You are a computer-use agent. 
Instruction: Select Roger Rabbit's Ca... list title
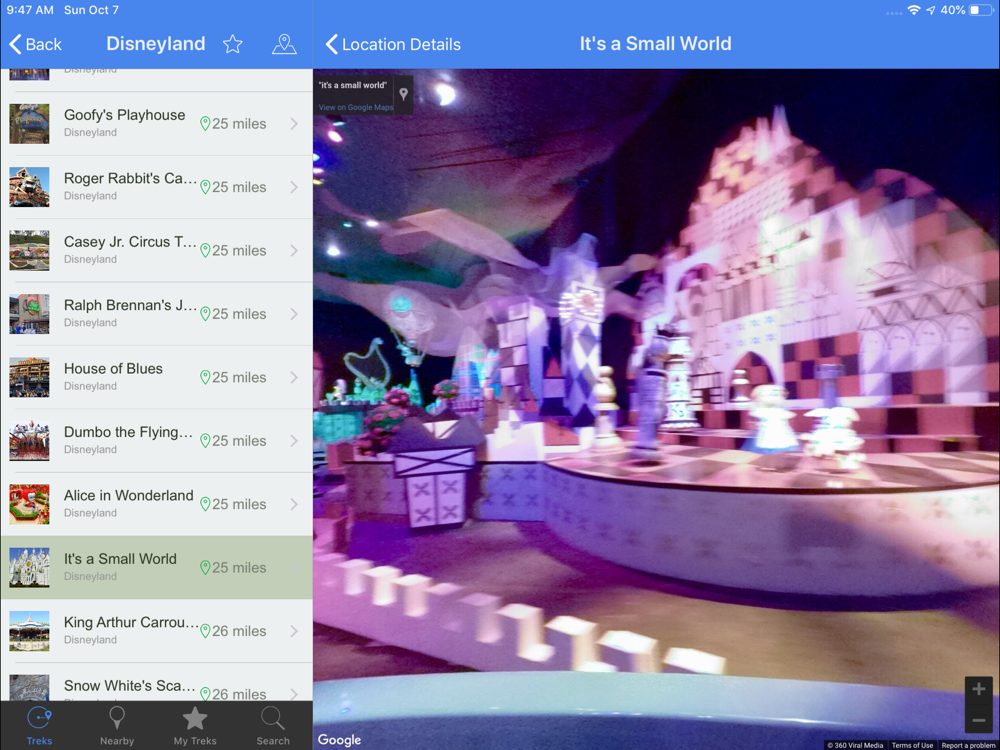pos(130,179)
